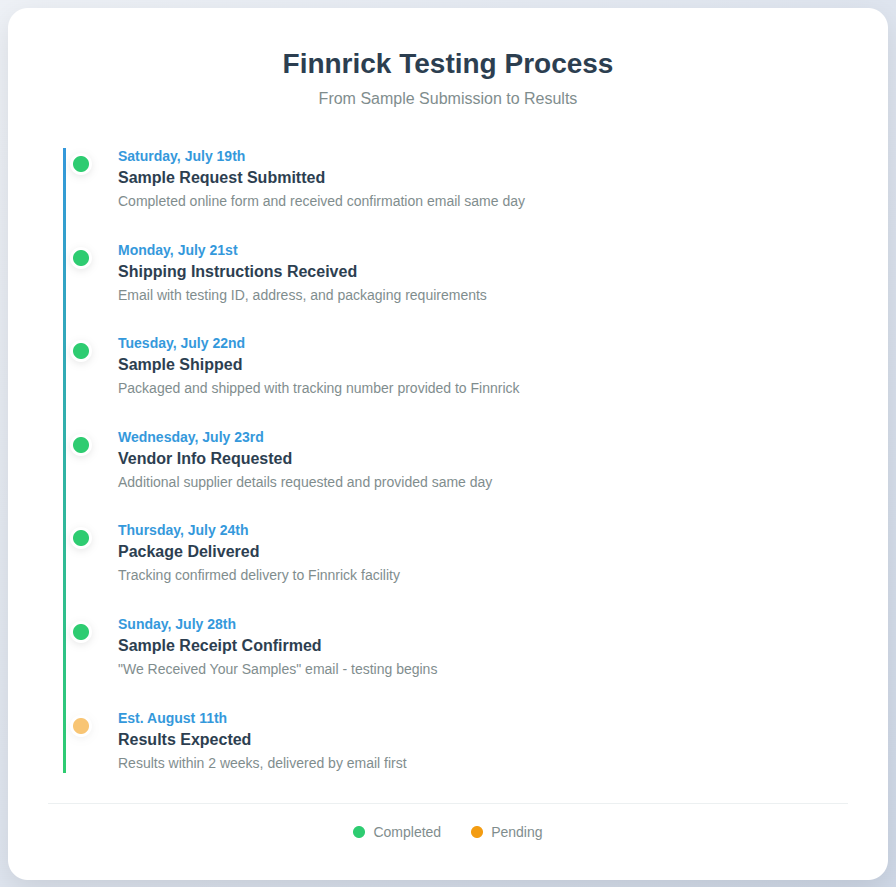
Task: Click the Sunday, July 28th date label
Action: 177,624
